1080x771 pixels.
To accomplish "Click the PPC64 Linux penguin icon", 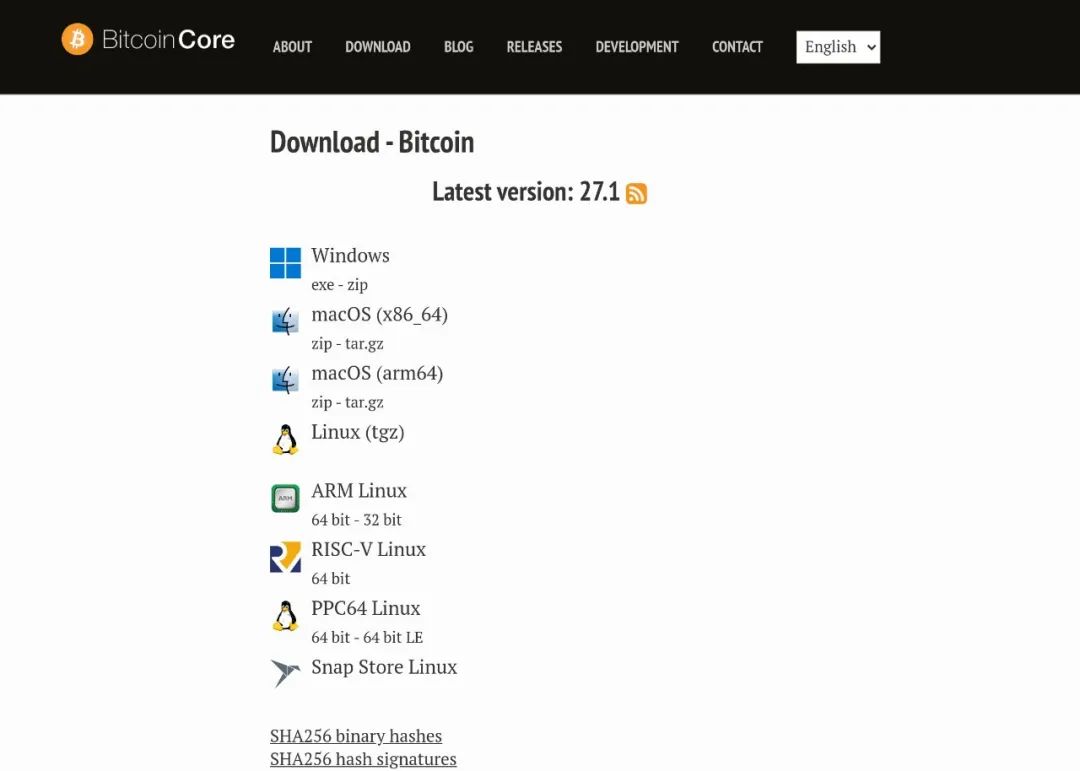I will (285, 616).
